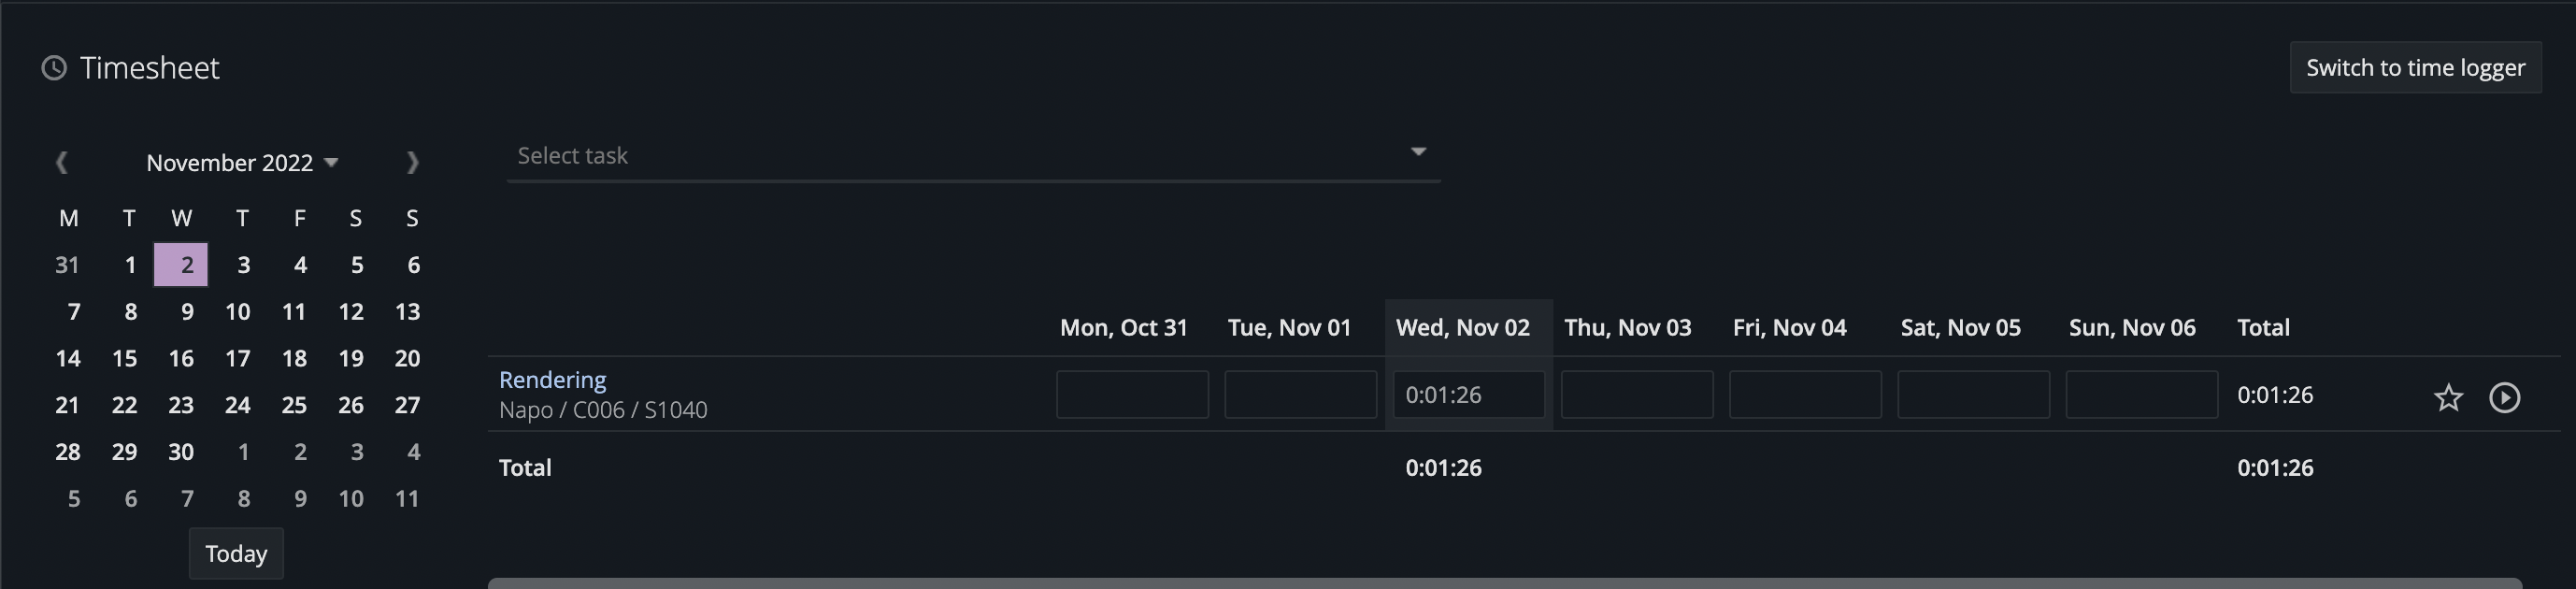Viewport: 2576px width, 589px height.
Task: Select November 27 on the calendar
Action: 407,405
